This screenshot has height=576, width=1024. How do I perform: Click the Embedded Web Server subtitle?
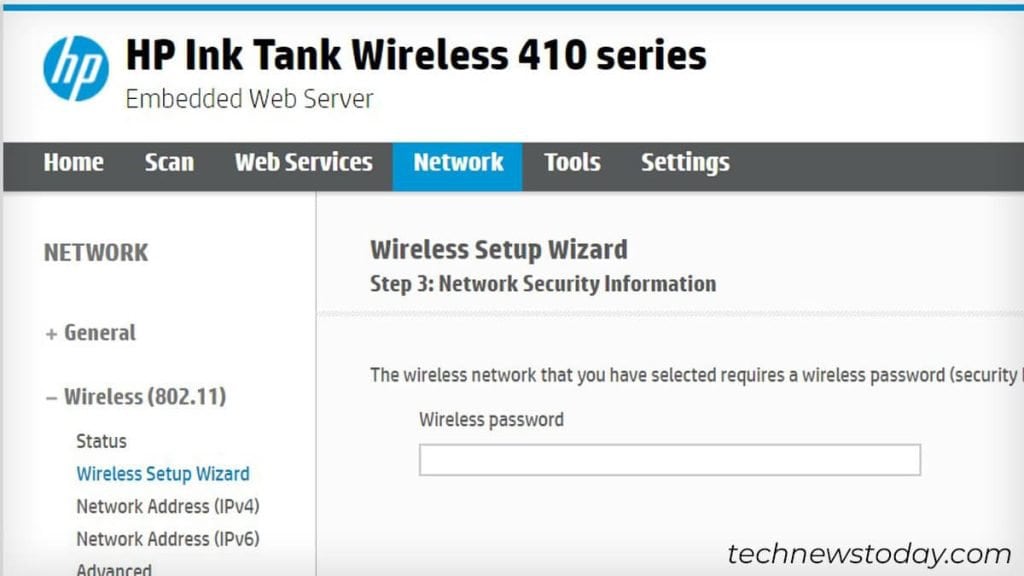coord(248,98)
